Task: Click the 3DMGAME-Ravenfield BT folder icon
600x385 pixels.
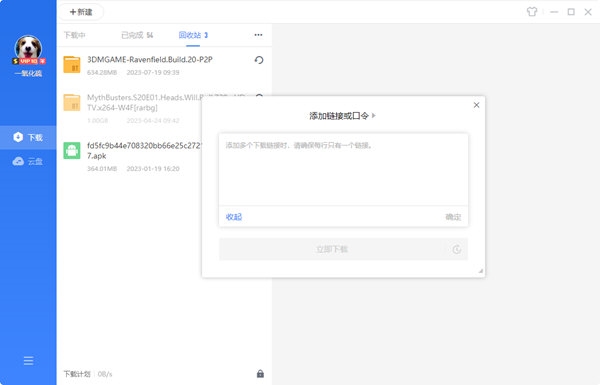Action: (x=72, y=64)
